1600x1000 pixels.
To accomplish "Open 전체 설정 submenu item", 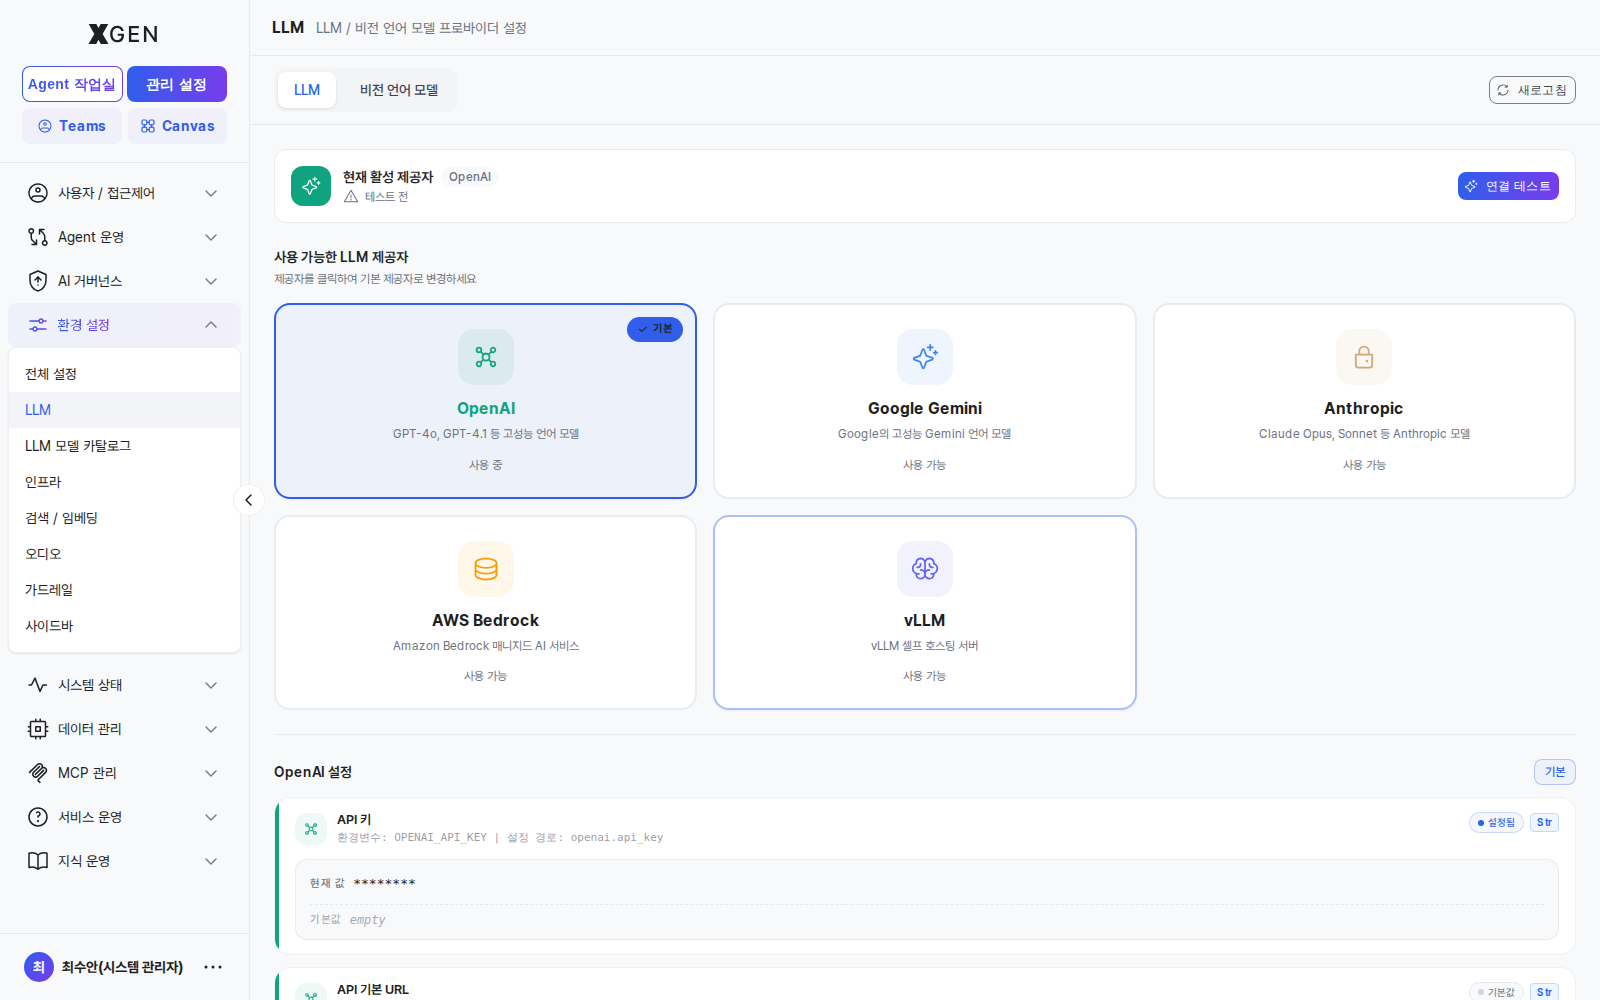I will [124, 374].
